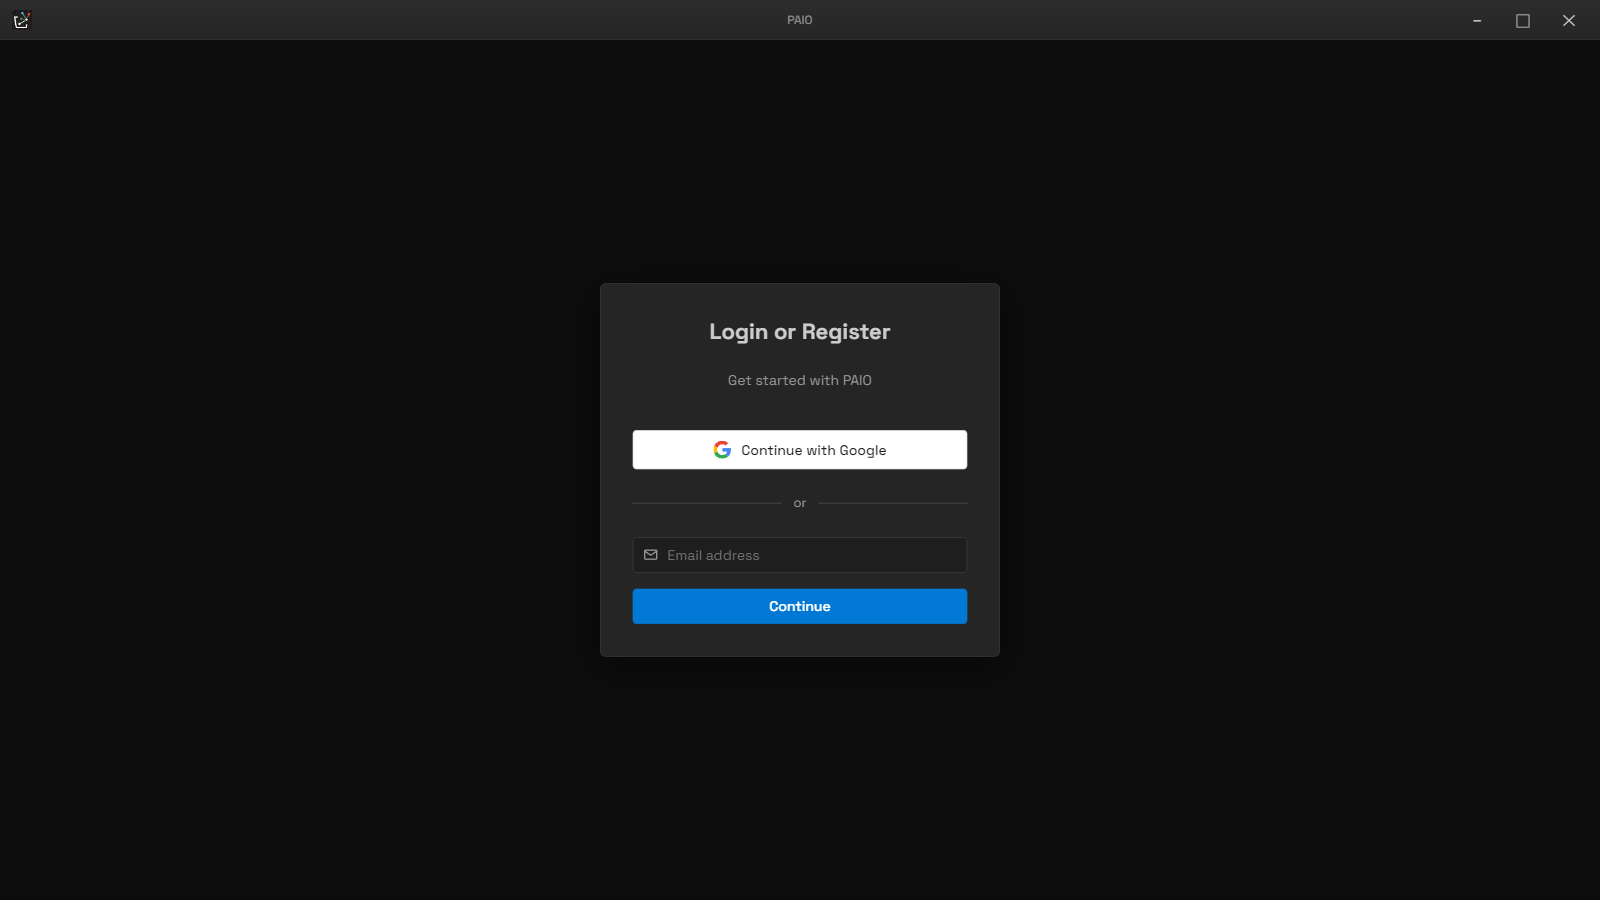Click the Continue with Google button
The height and width of the screenshot is (900, 1600).
800,450
